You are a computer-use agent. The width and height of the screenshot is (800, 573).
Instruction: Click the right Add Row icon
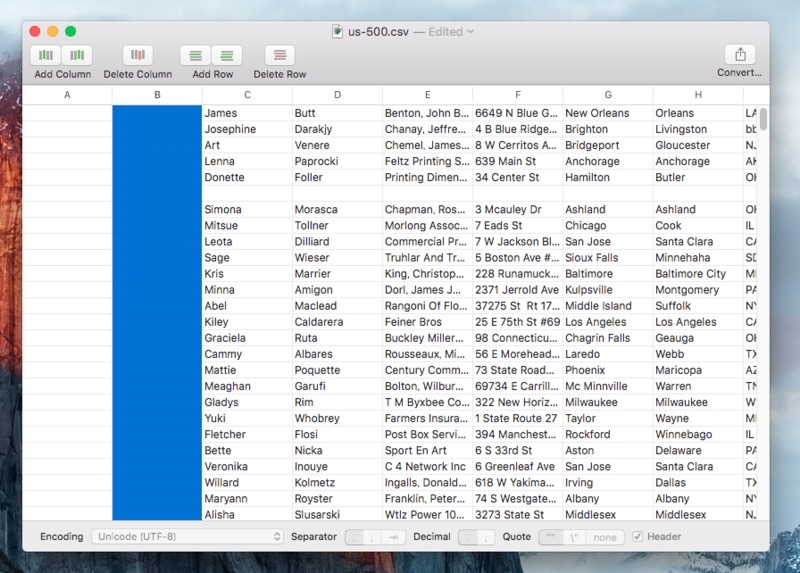(227, 55)
